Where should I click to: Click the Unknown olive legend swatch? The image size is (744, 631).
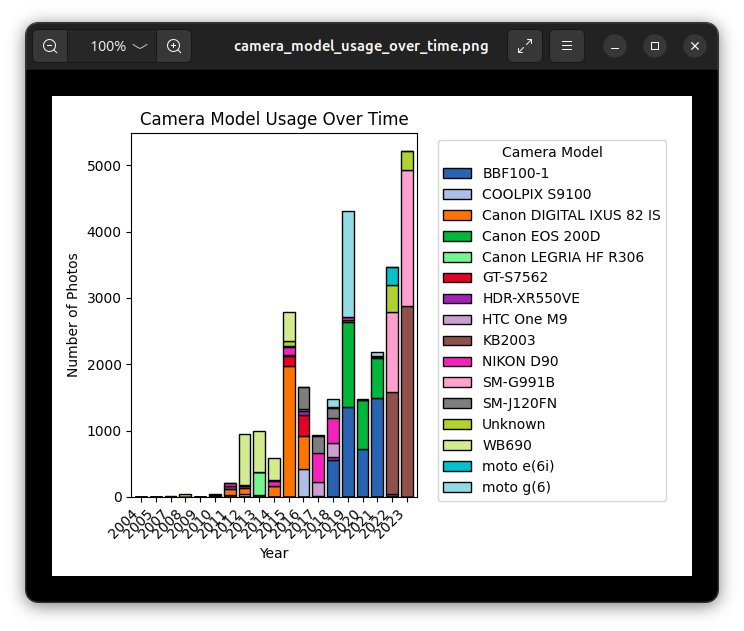click(457, 424)
